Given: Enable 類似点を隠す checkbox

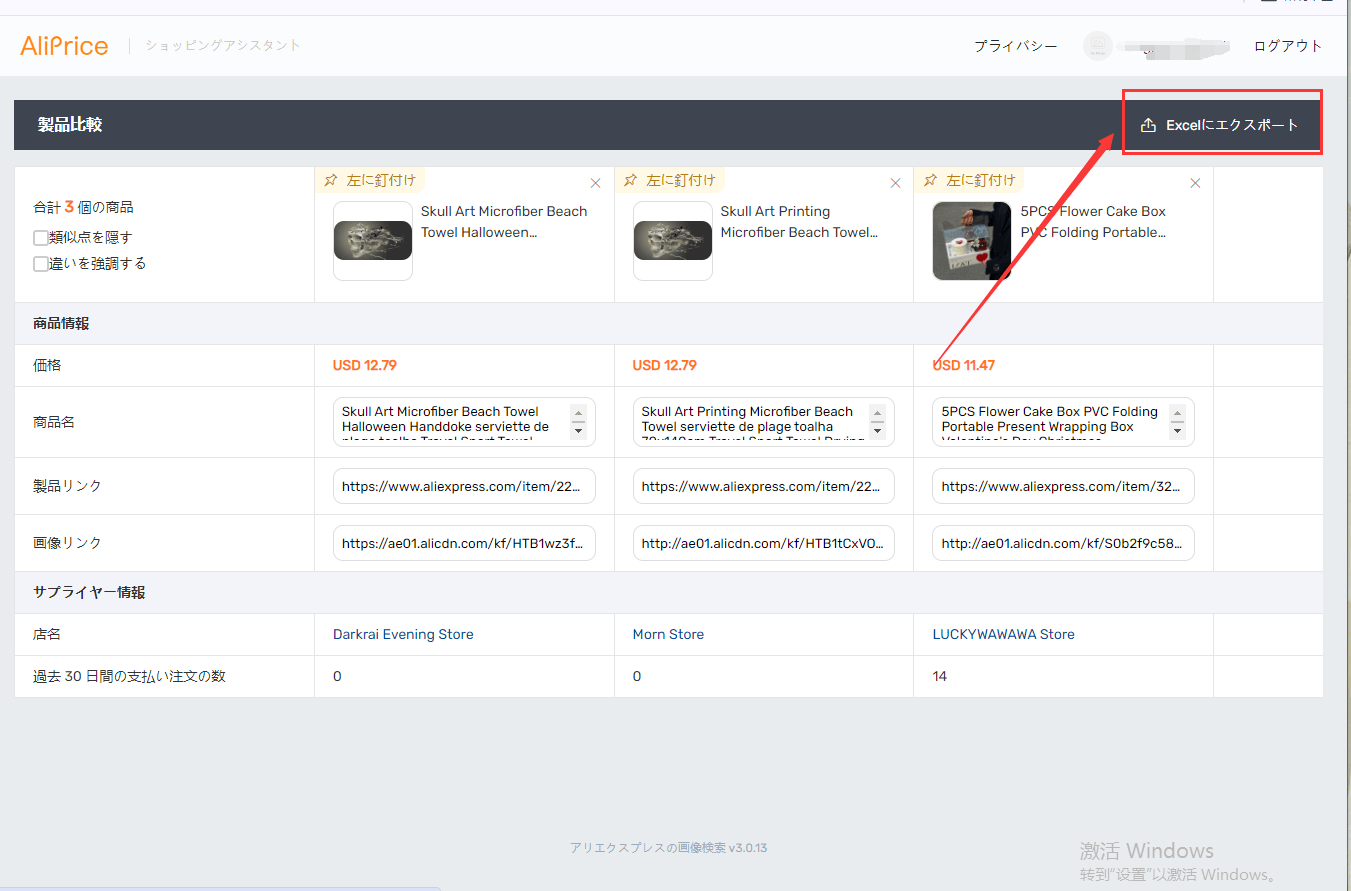Looking at the screenshot, I should pyautogui.click(x=41, y=238).
